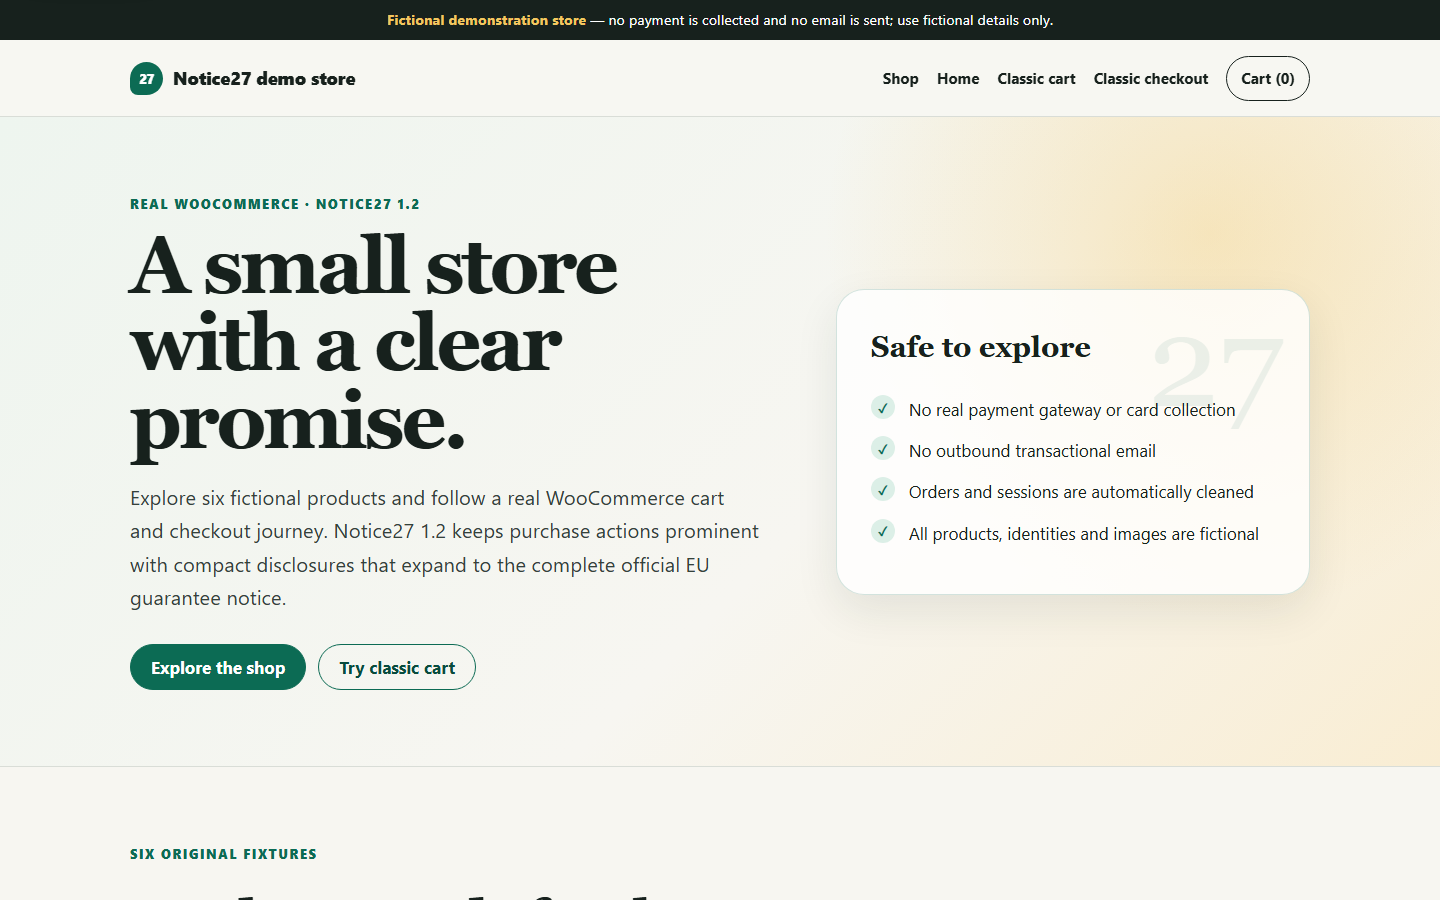
Task: Click No real payment gateway or card collection text
Action: pyautogui.click(x=1072, y=410)
